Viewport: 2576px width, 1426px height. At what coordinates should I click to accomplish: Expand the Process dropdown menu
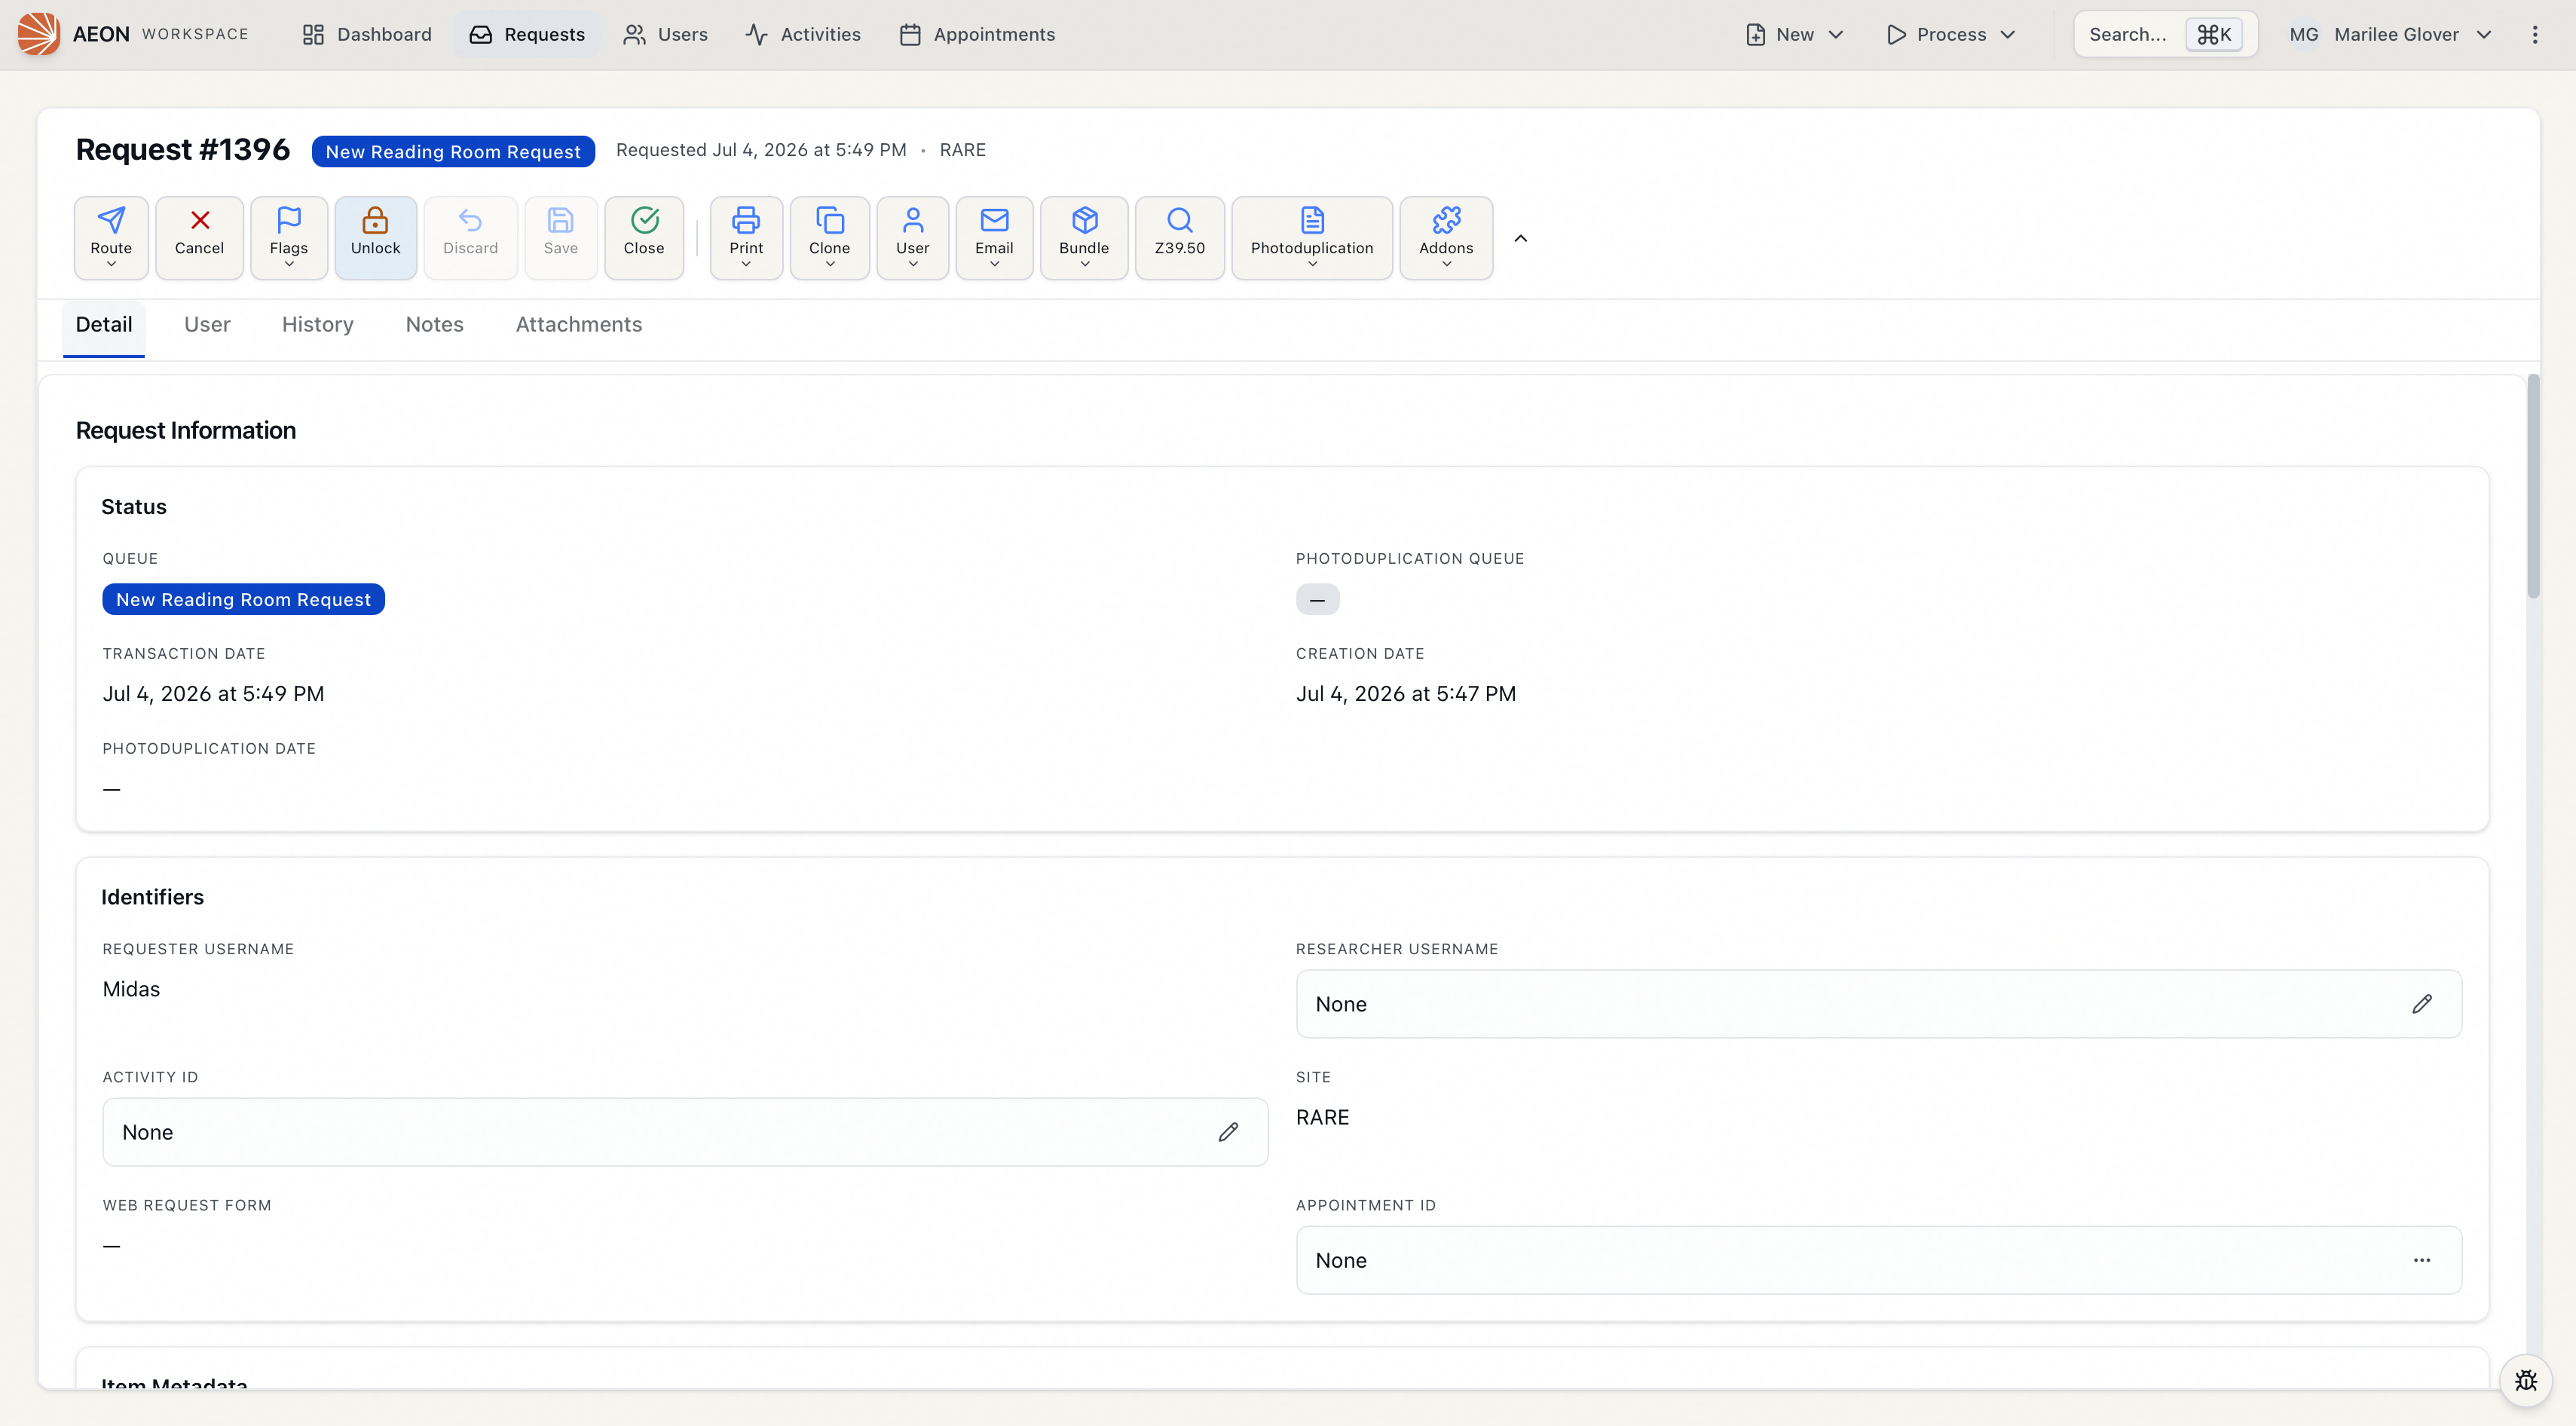[x=1950, y=34]
